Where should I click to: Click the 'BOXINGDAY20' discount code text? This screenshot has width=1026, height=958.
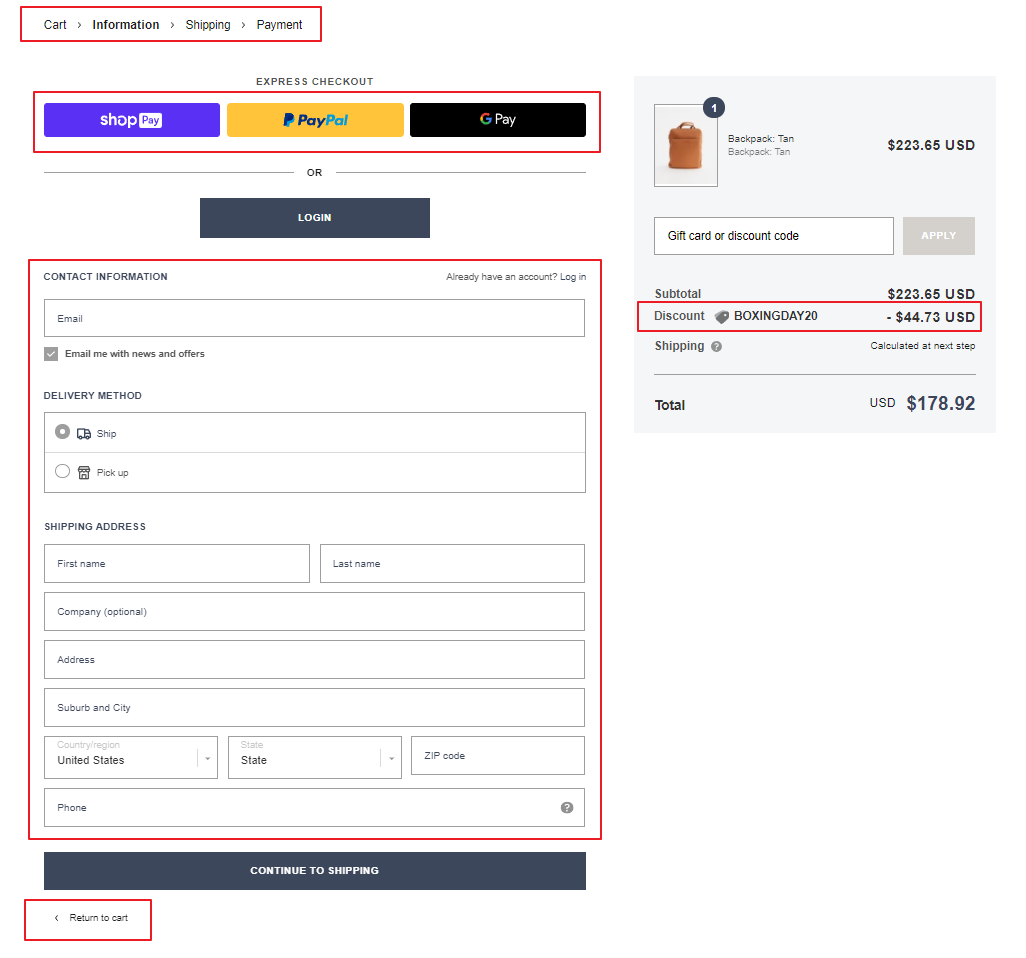[x=775, y=316]
